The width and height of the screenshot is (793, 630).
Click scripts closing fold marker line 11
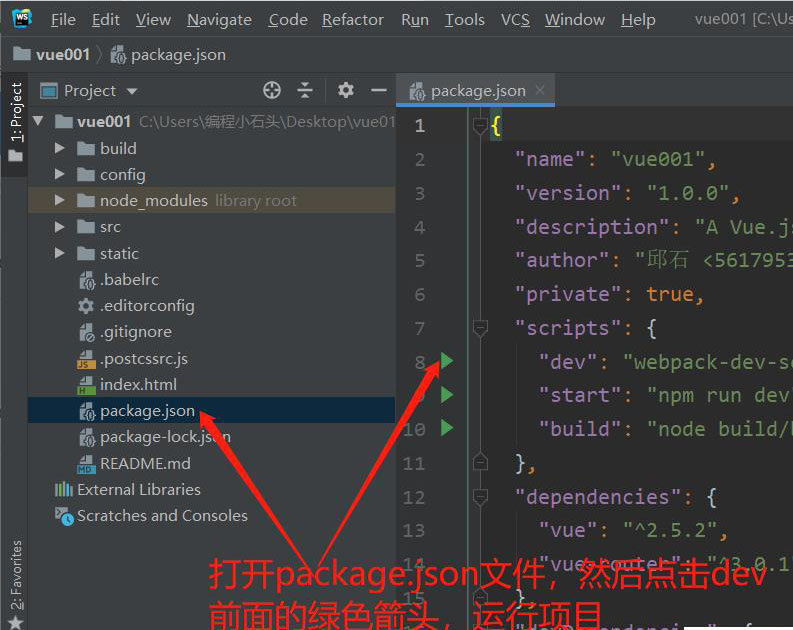(479, 462)
